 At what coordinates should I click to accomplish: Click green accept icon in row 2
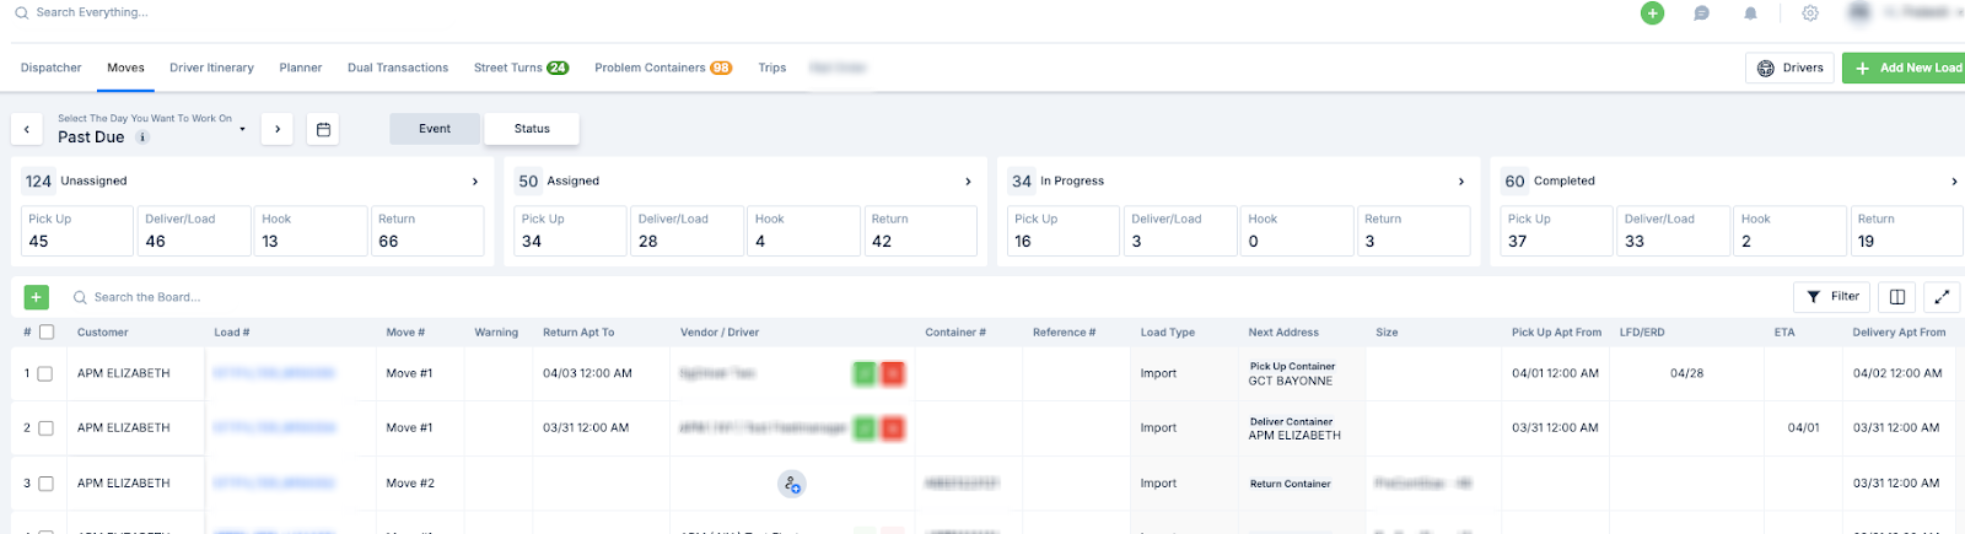point(864,428)
